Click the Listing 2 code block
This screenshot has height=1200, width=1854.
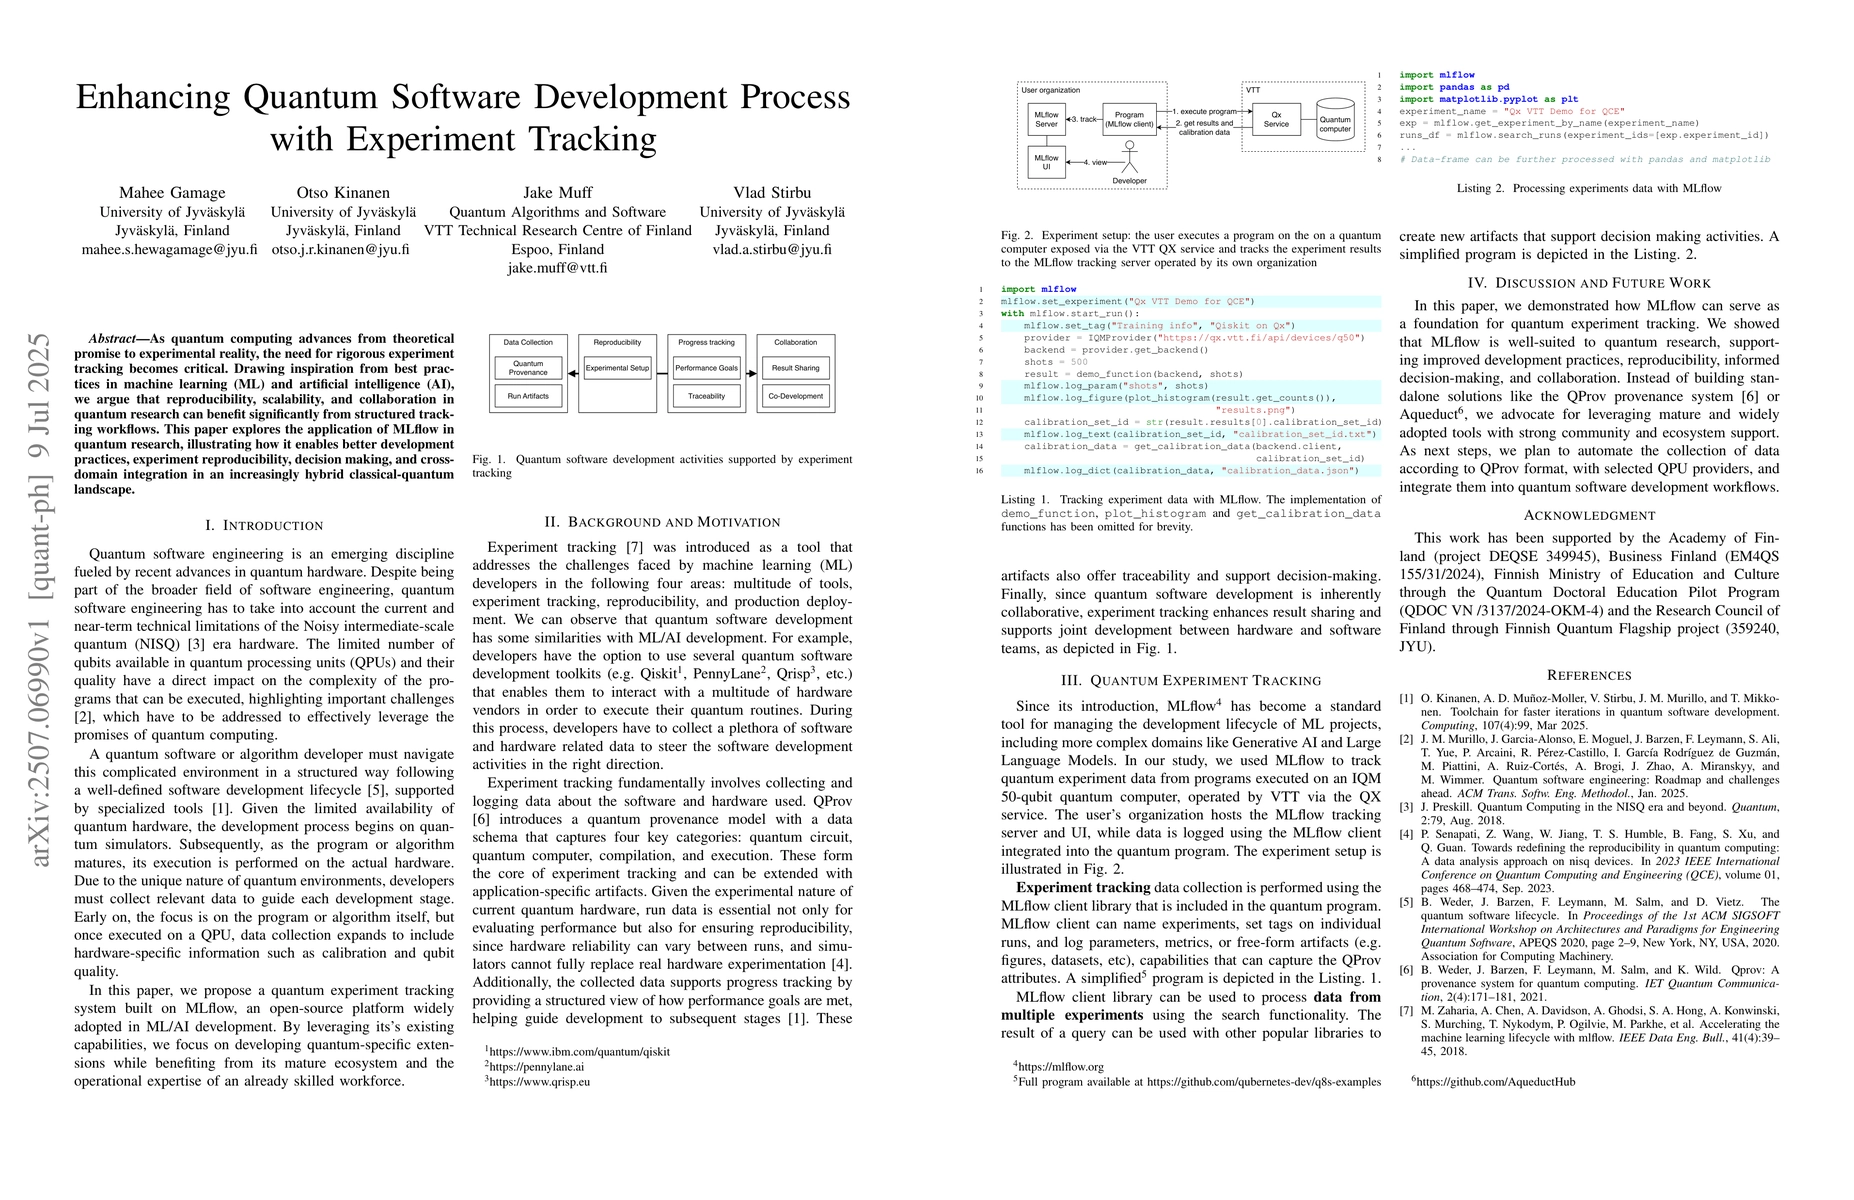pos(1583,117)
